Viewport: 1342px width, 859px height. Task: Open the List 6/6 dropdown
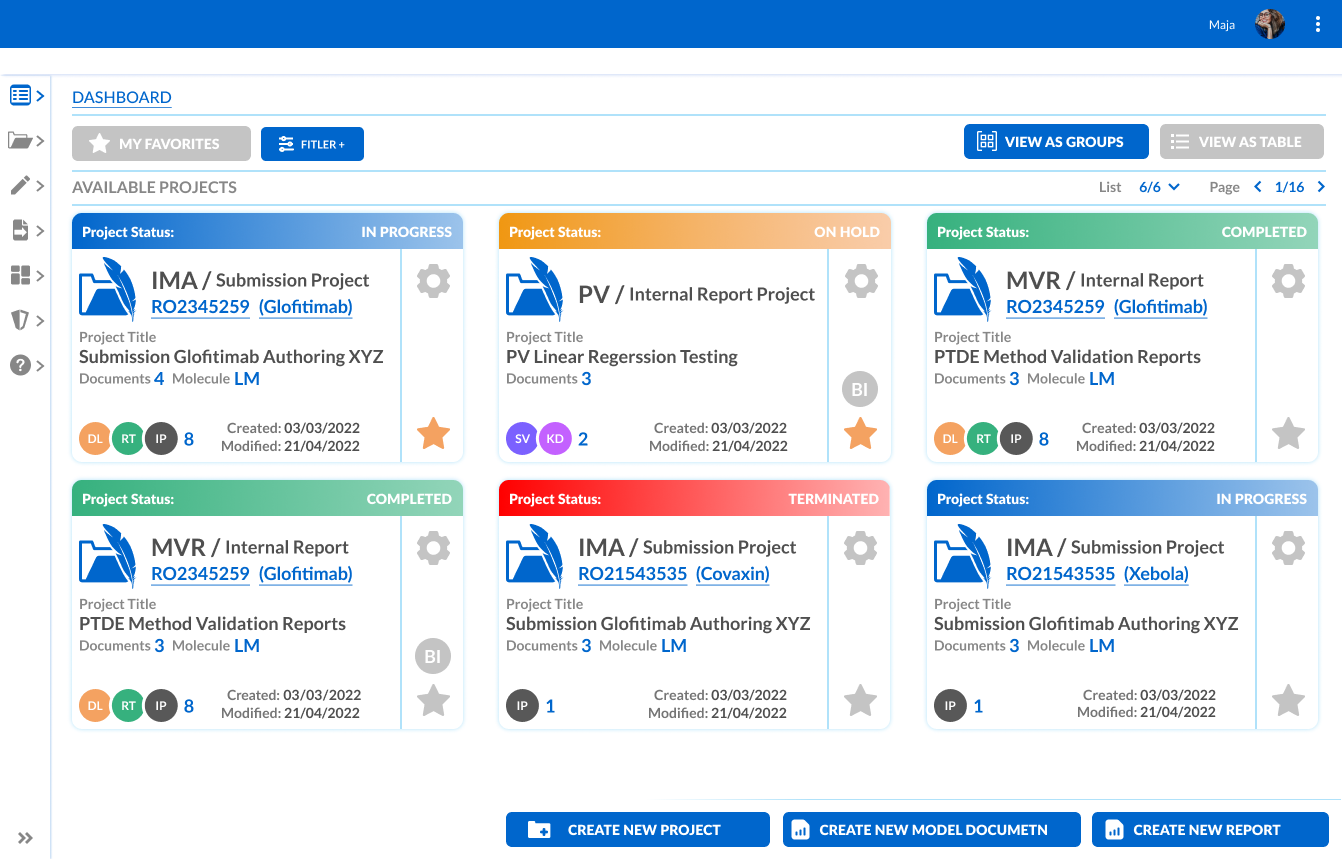point(1158,186)
